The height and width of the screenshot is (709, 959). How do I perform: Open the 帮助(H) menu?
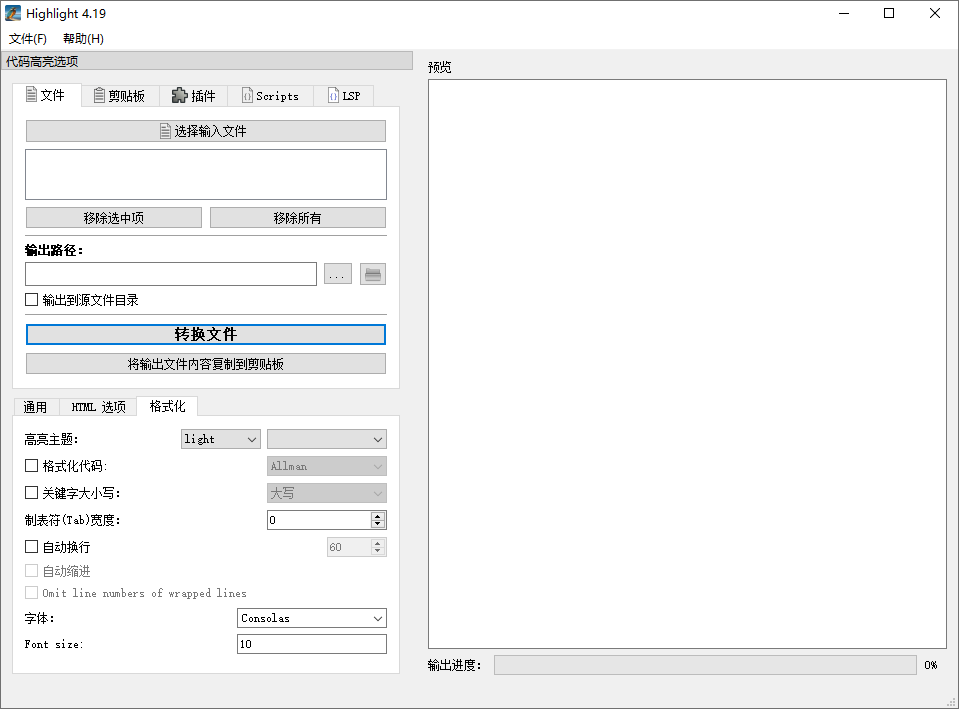pos(83,39)
